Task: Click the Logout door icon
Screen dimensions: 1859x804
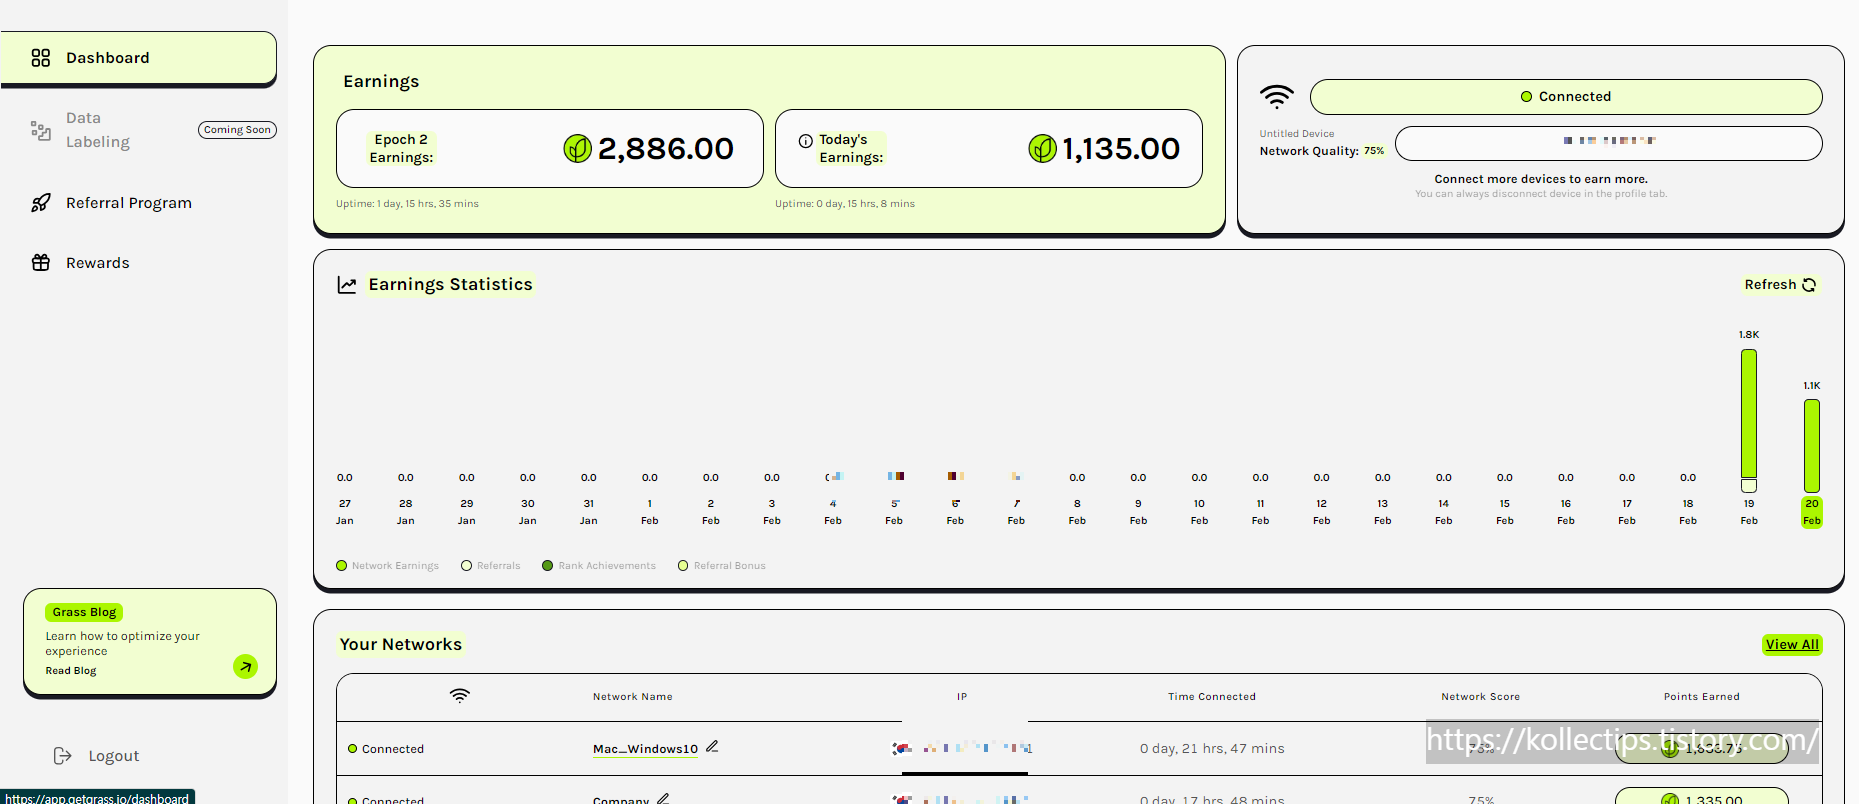Action: click(x=62, y=756)
